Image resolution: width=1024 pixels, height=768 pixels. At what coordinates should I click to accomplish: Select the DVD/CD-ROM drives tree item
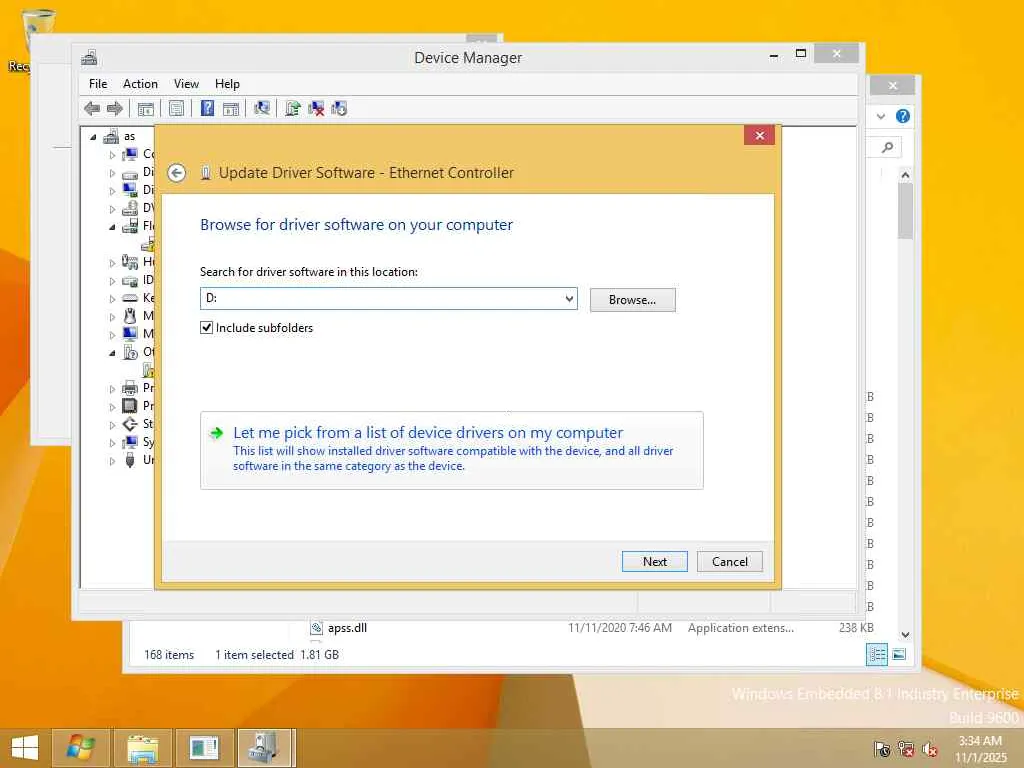(x=140, y=208)
